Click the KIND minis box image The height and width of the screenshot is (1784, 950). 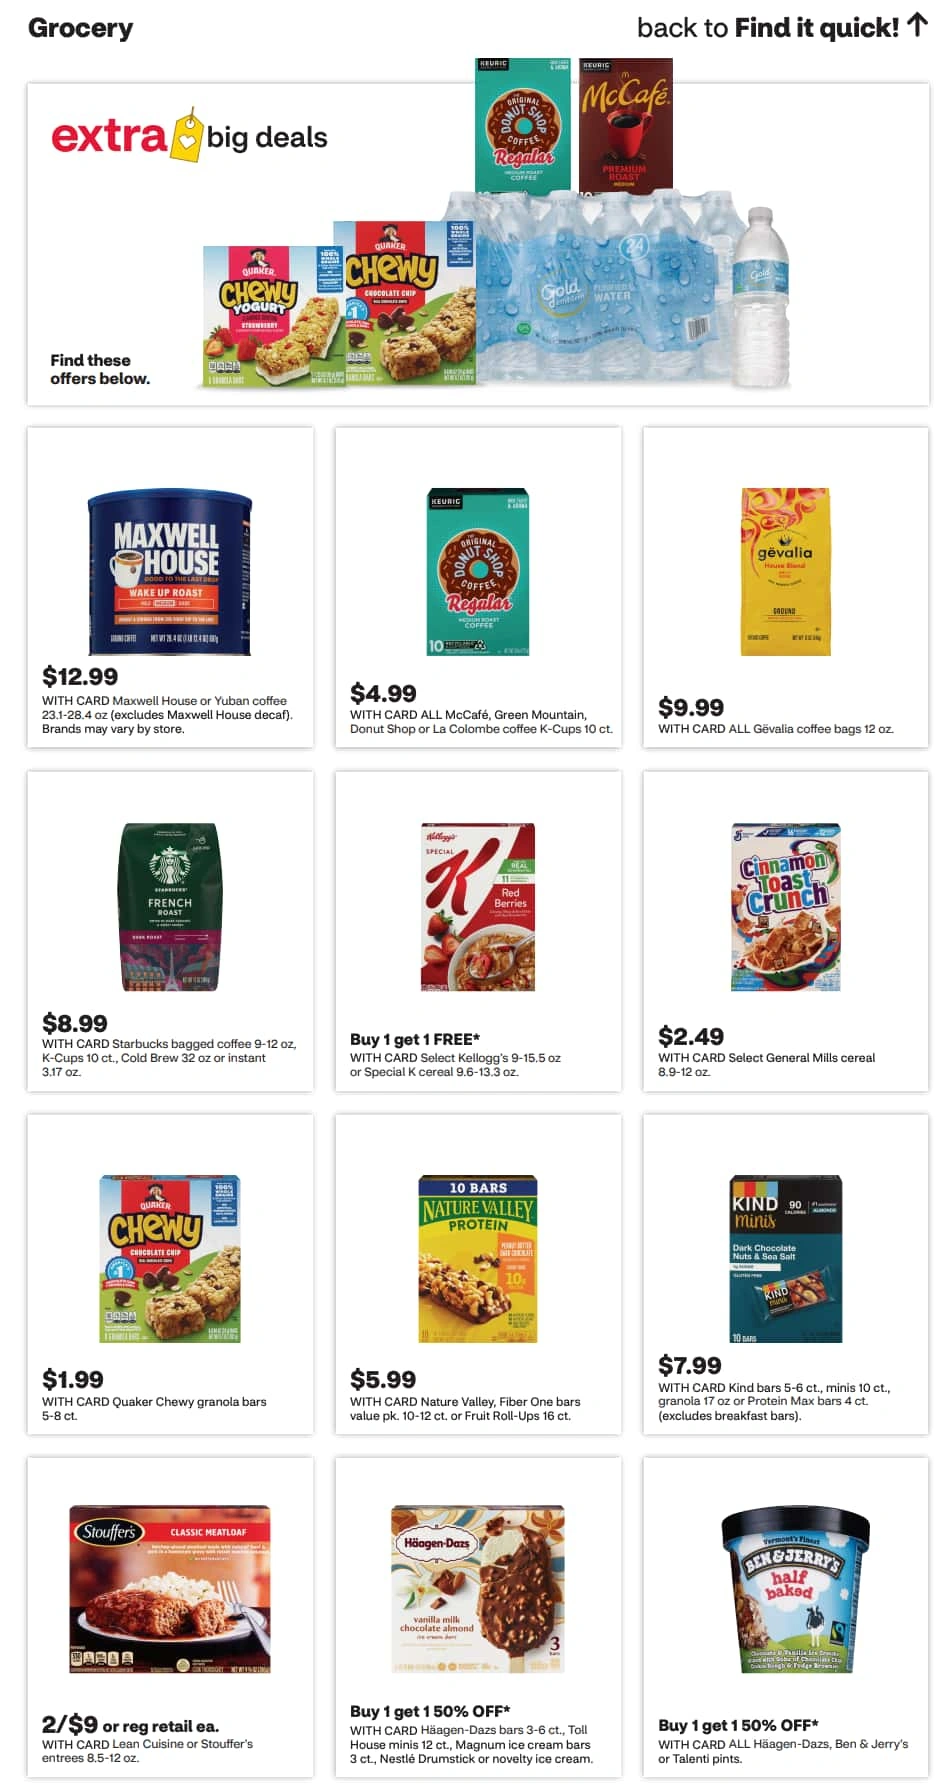point(786,1259)
